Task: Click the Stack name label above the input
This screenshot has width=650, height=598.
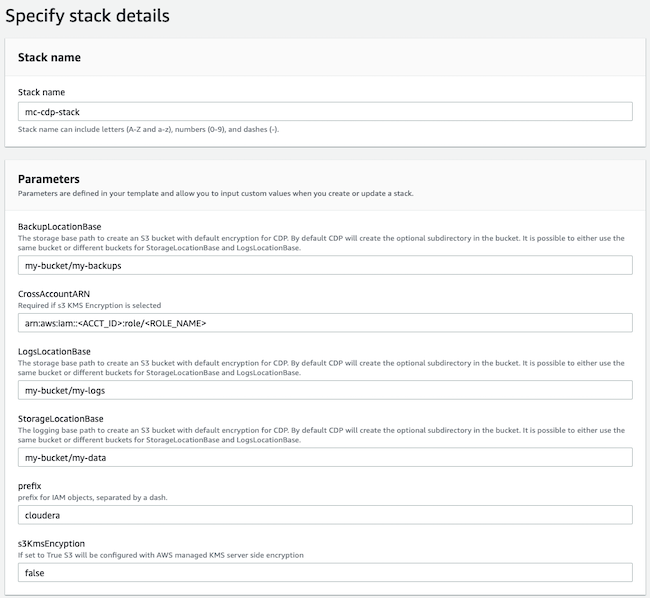Action: 42,92
